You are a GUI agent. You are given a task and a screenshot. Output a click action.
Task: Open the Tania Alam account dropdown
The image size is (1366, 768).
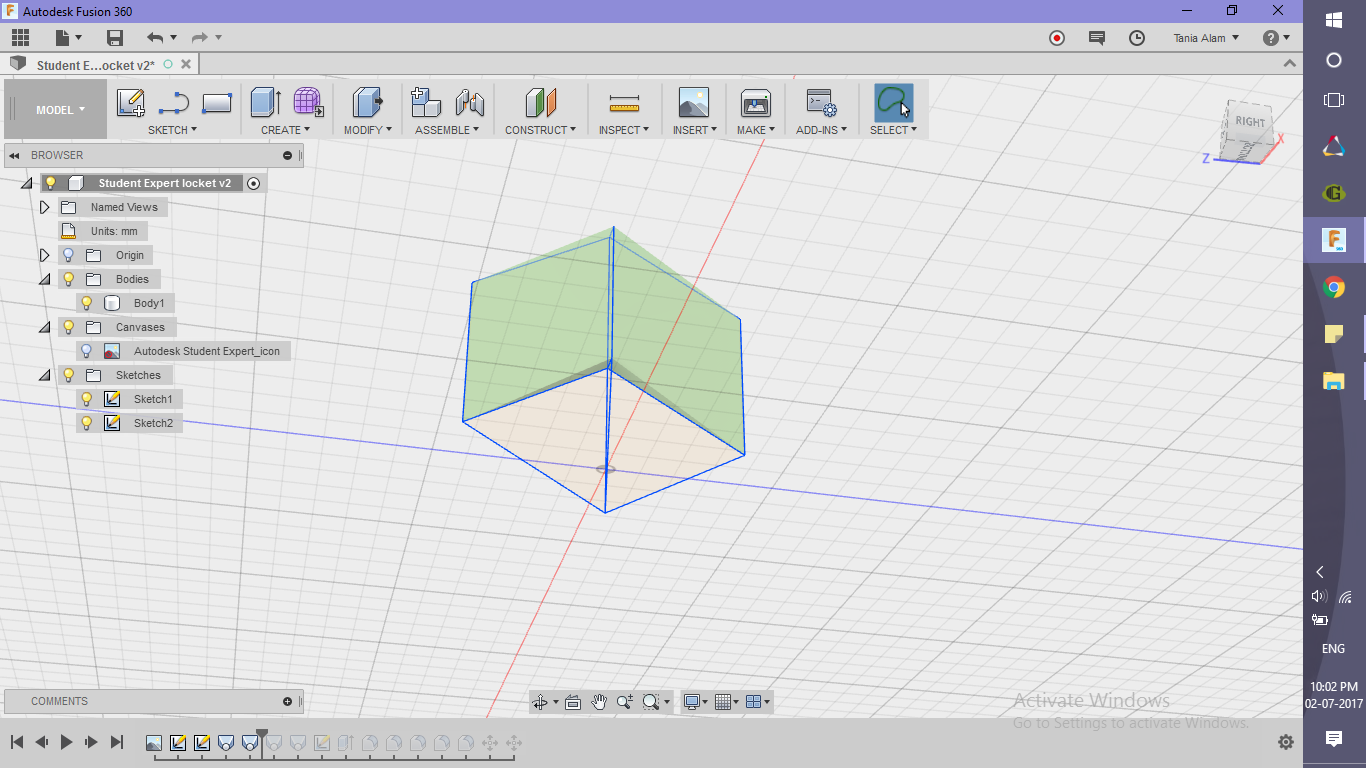1206,38
